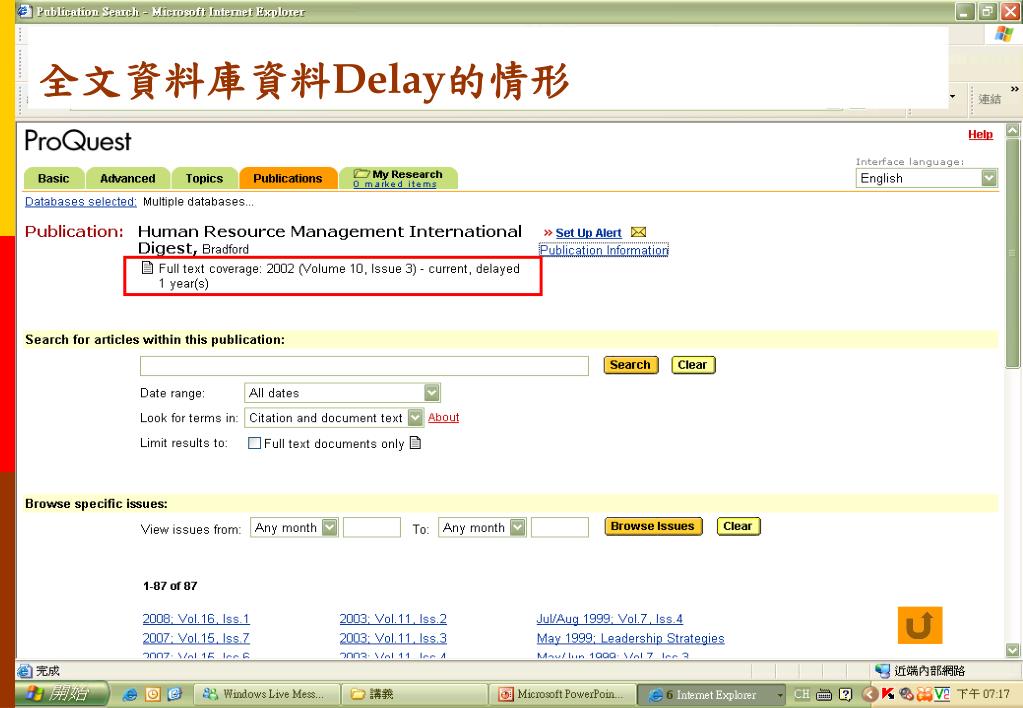Viewport: 1023px width, 708px height.
Task: Click the full text documents only page icon
Action: pyautogui.click(x=415, y=443)
